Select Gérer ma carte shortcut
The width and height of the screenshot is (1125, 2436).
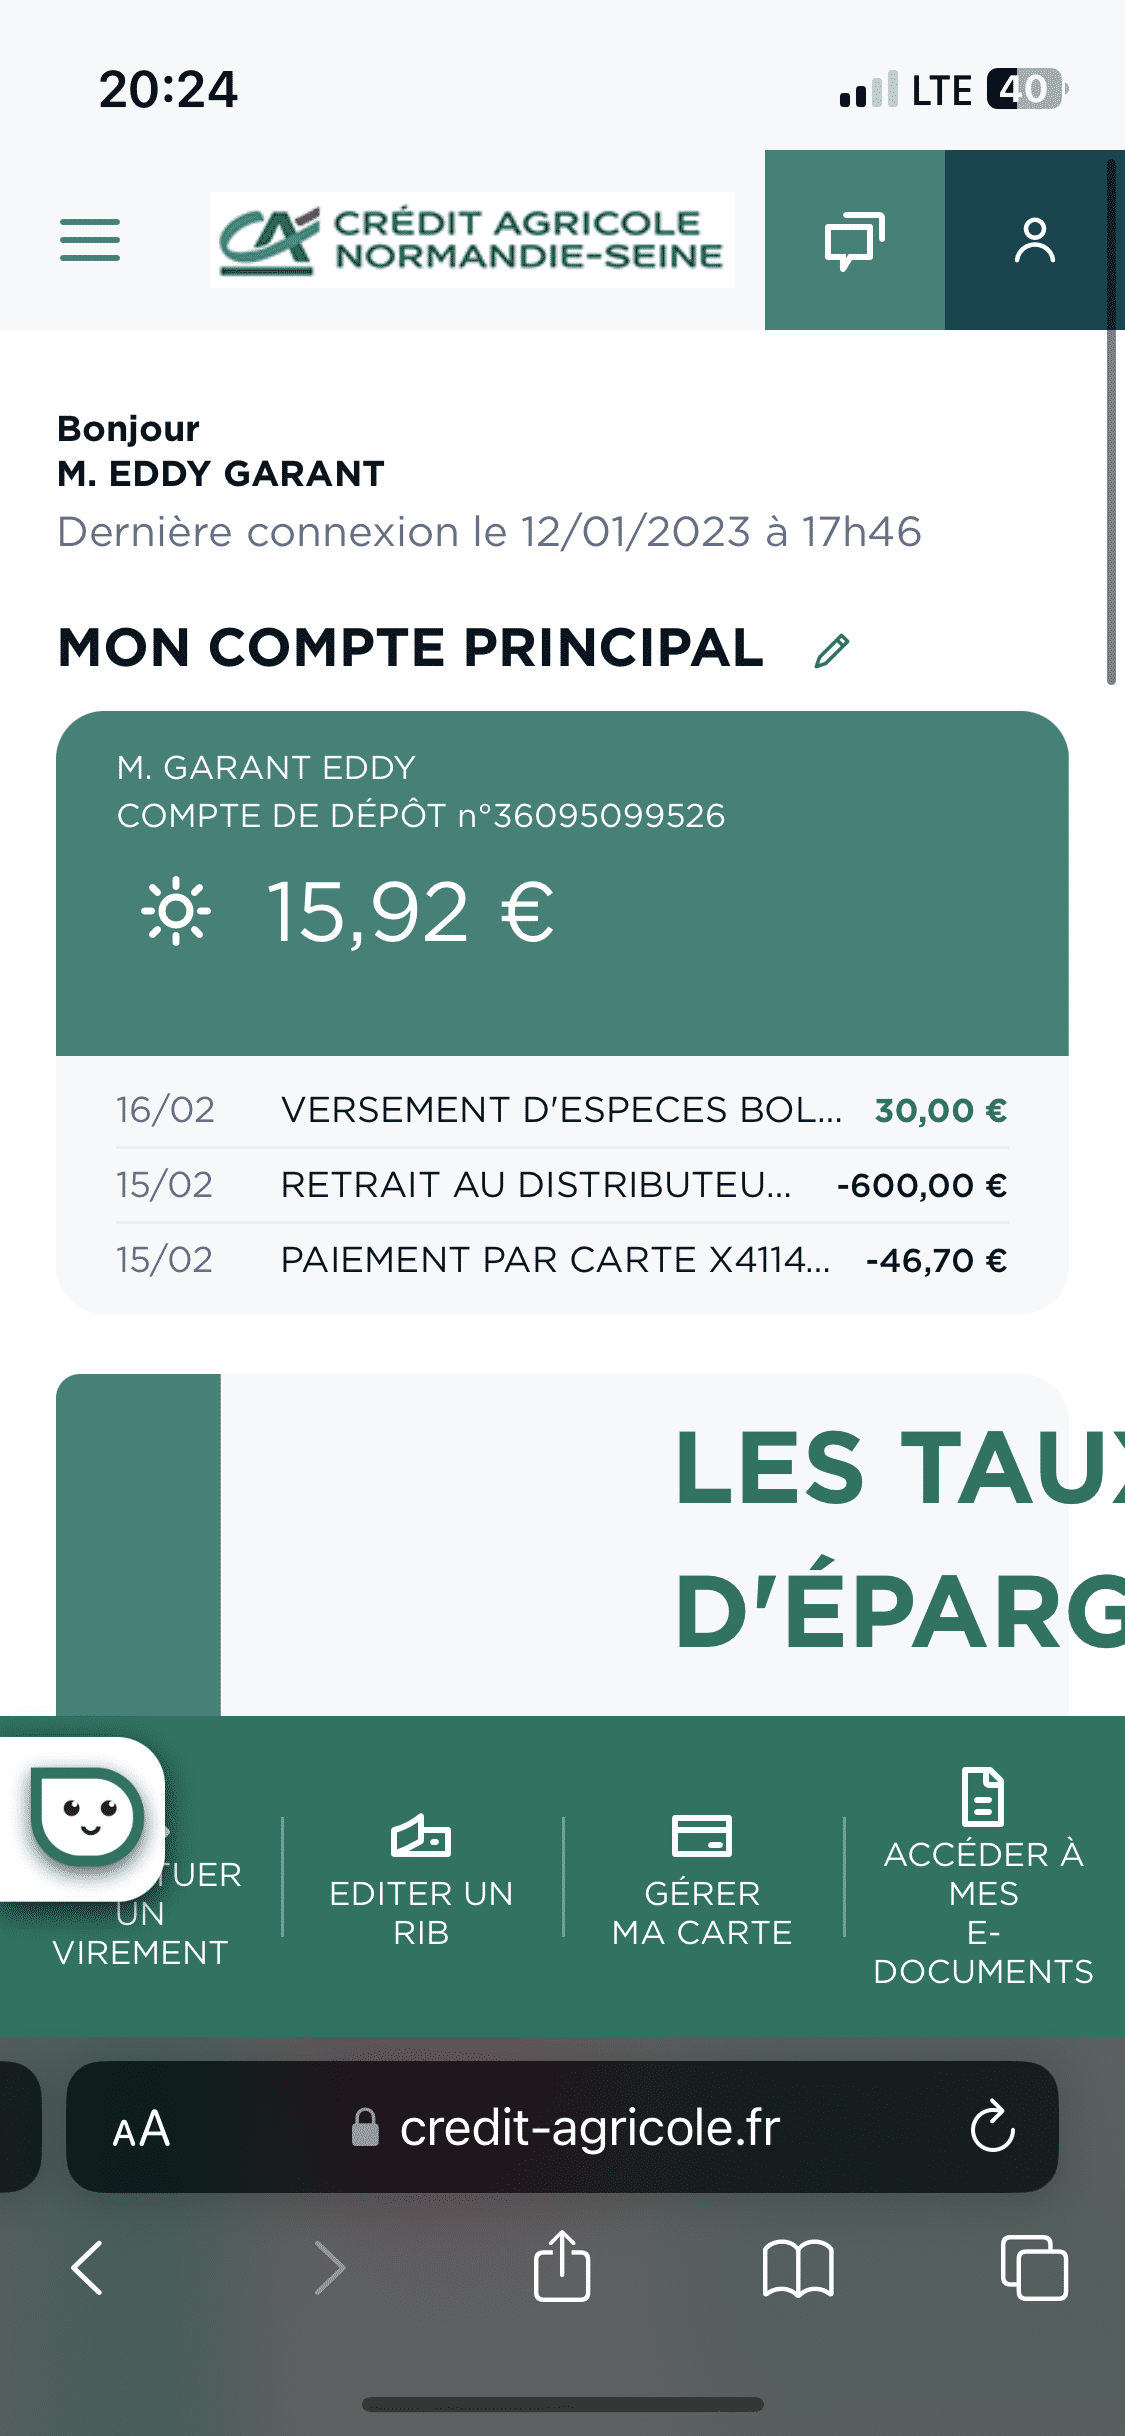click(x=702, y=1878)
